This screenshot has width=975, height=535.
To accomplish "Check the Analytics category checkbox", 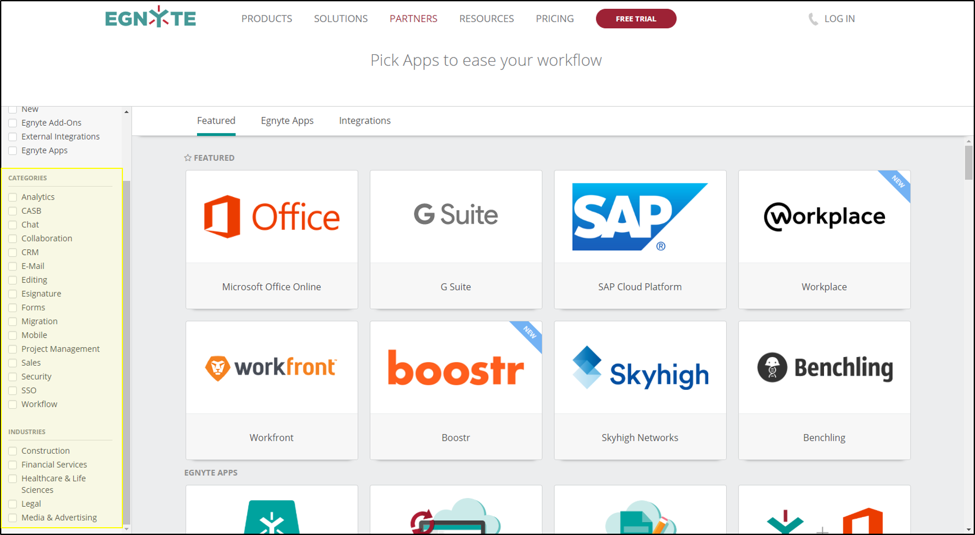I will coord(13,198).
